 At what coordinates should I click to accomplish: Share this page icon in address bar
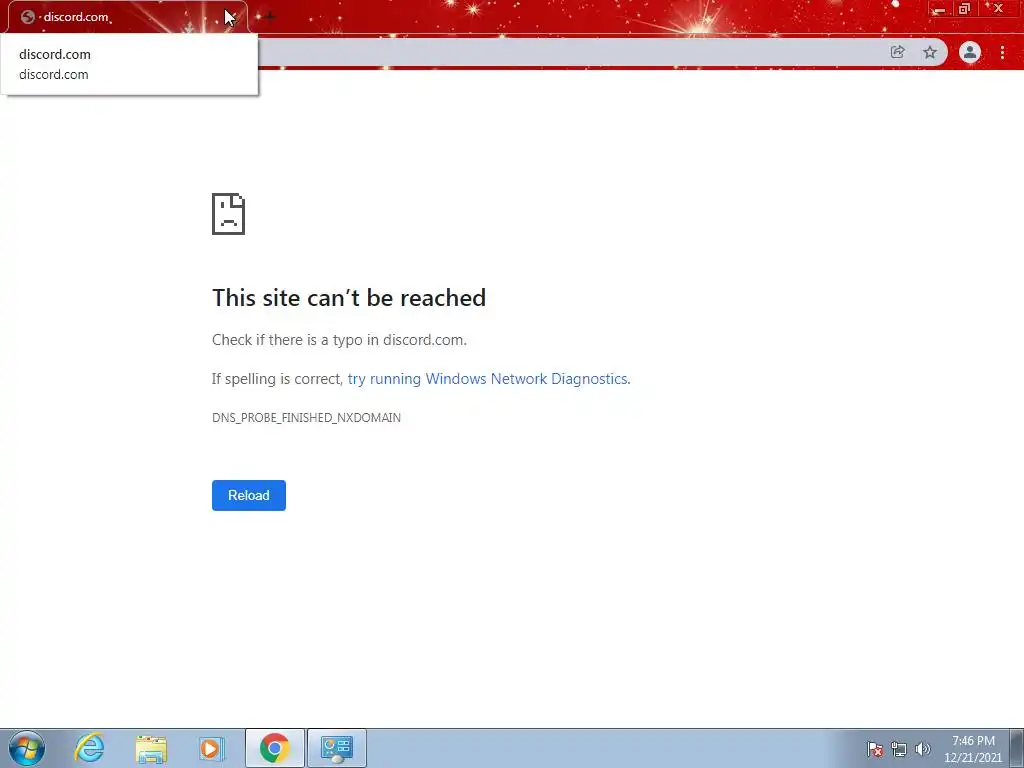897,52
